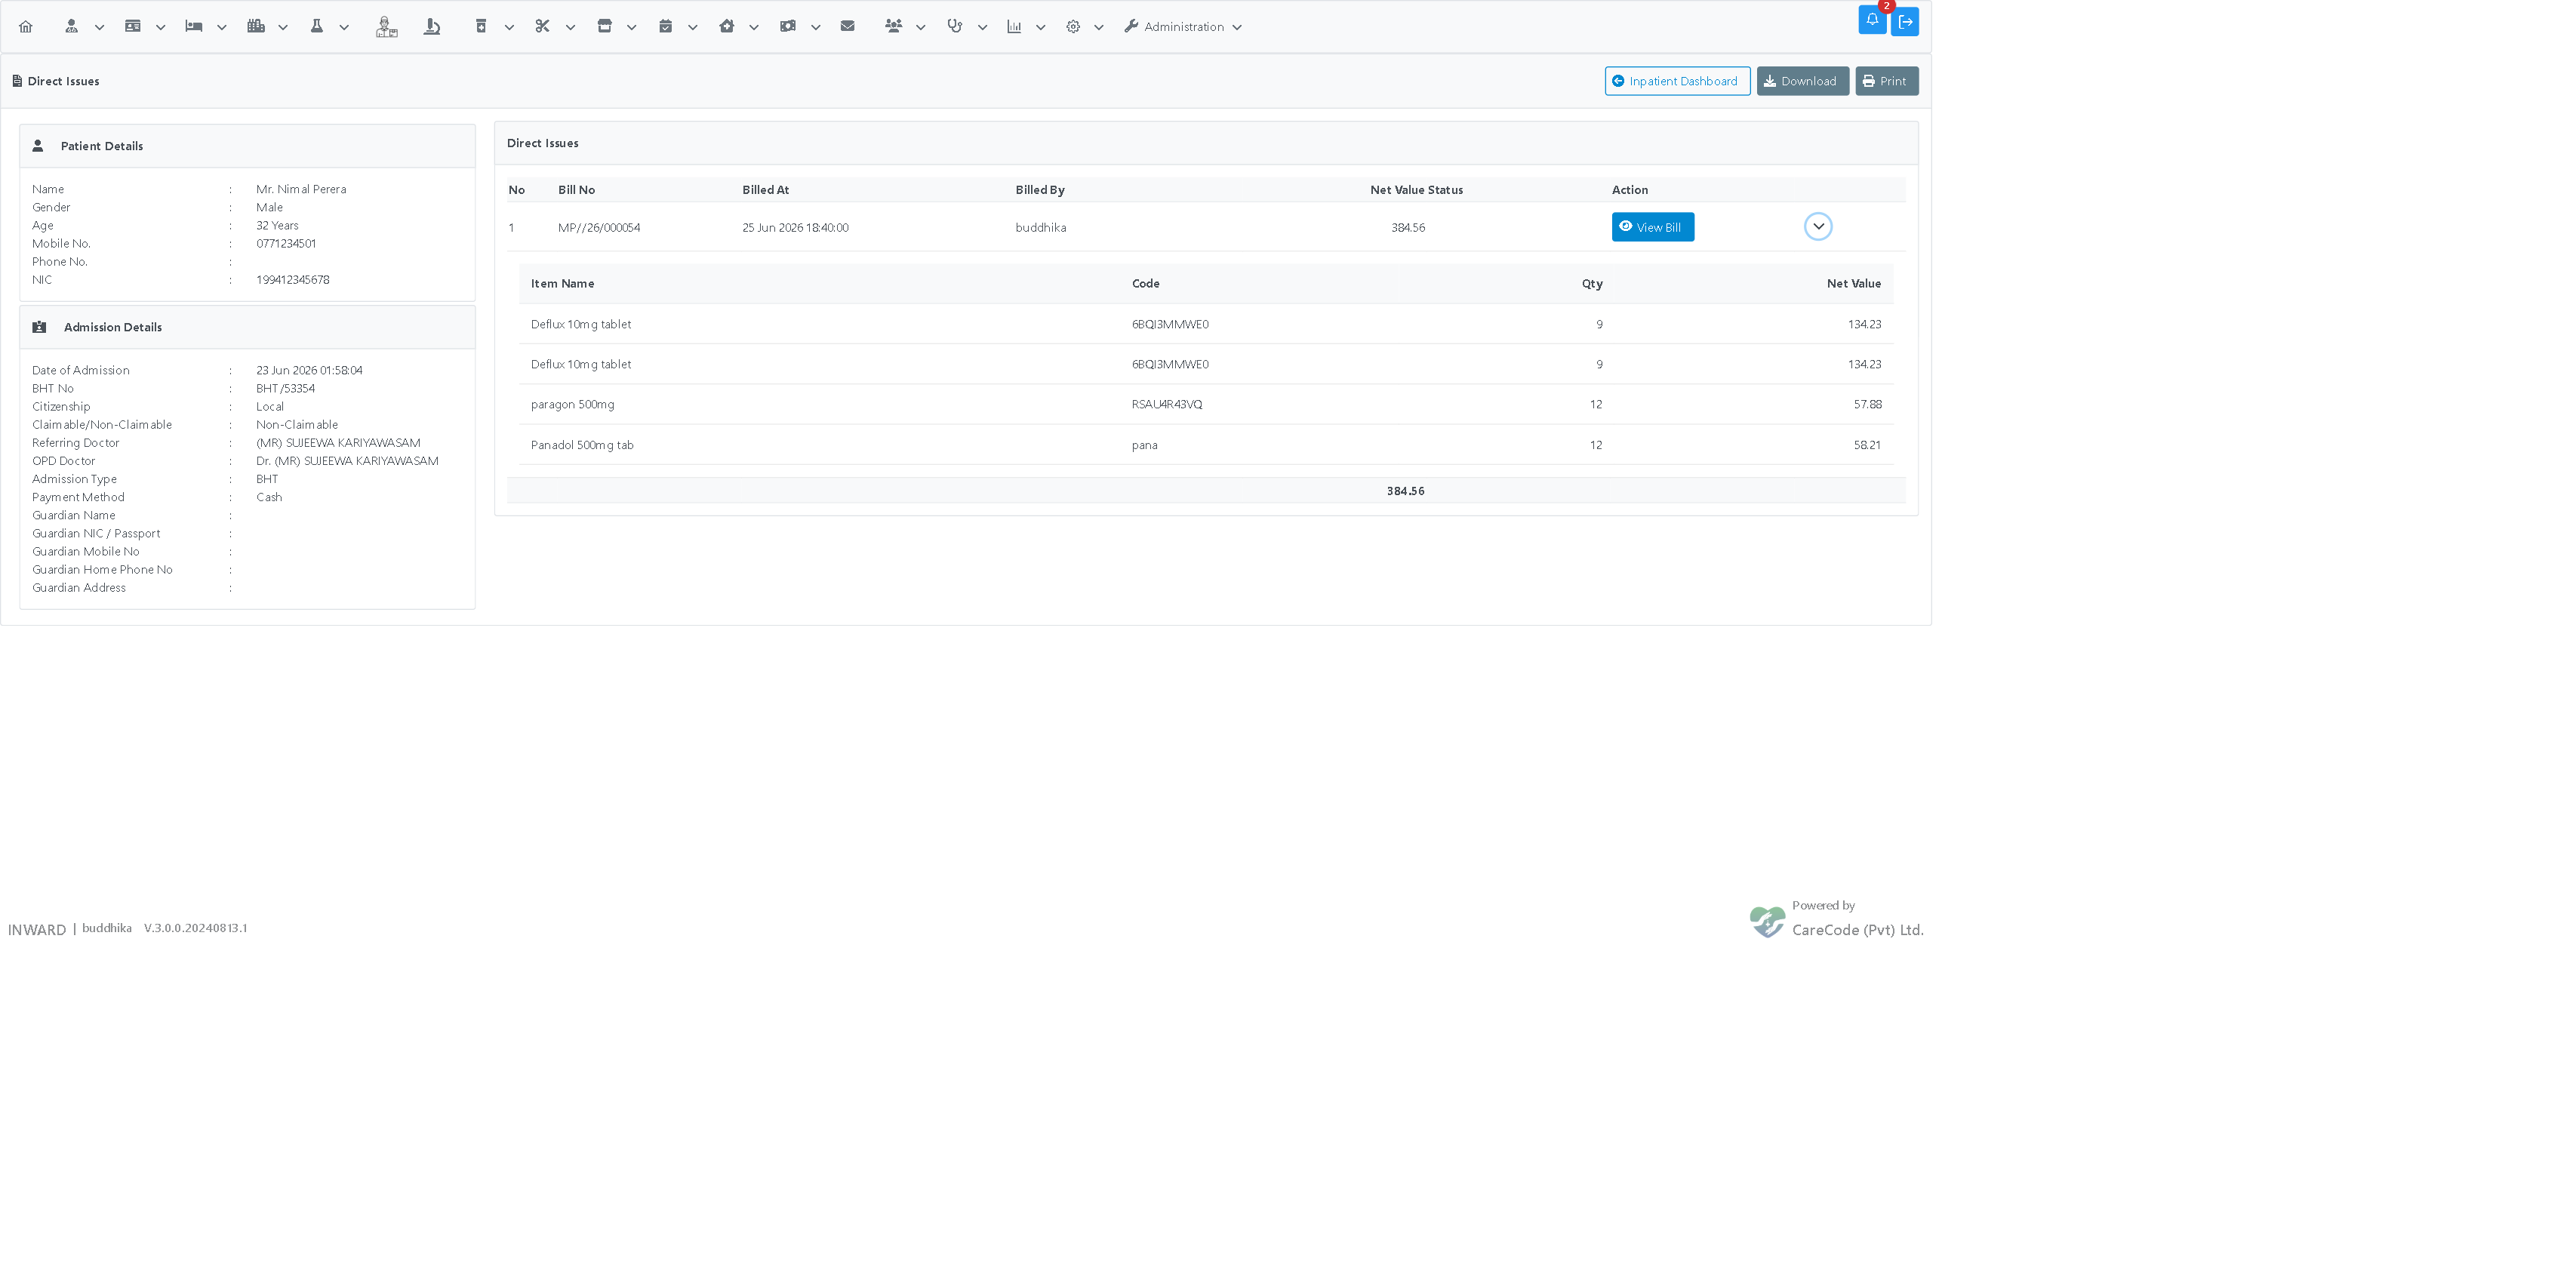Click version label V.3.0.0.20240813.1
Image resolution: width=2576 pixels, height=1268 pixels.
coord(195,928)
